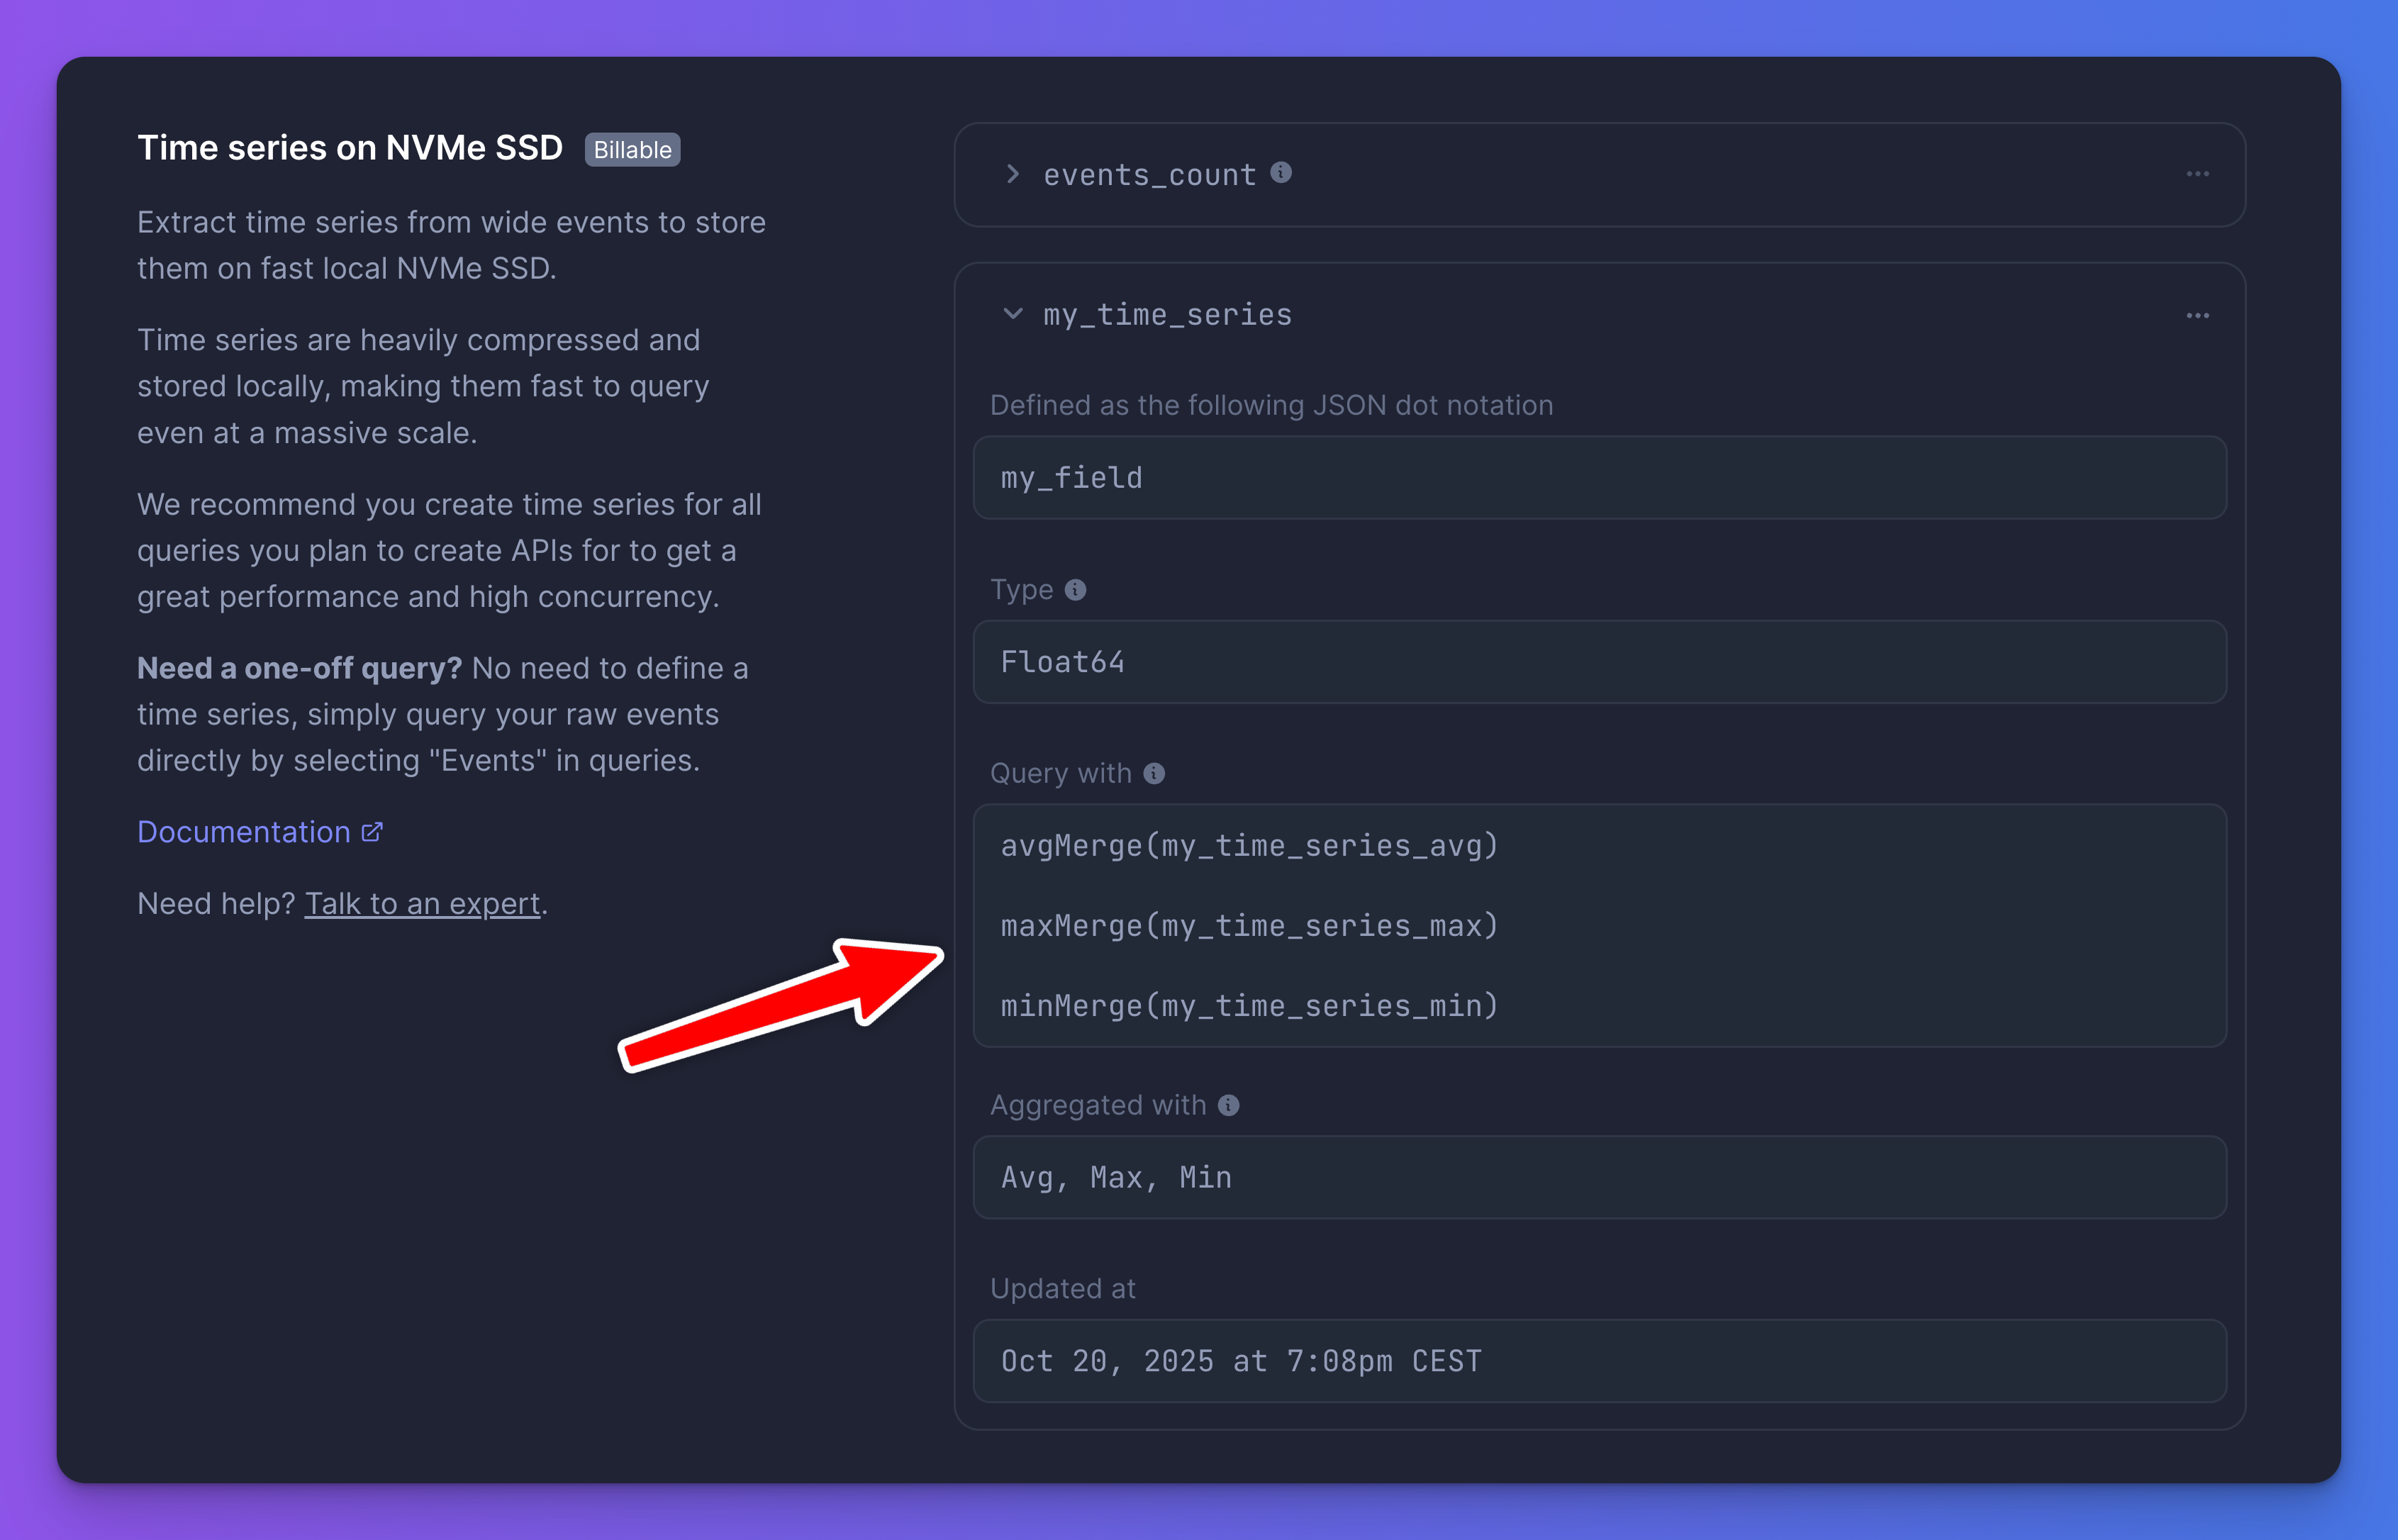This screenshot has width=2398, height=1540.
Task: Select maxMerge(my_time_series_max) query text
Action: point(1249,926)
